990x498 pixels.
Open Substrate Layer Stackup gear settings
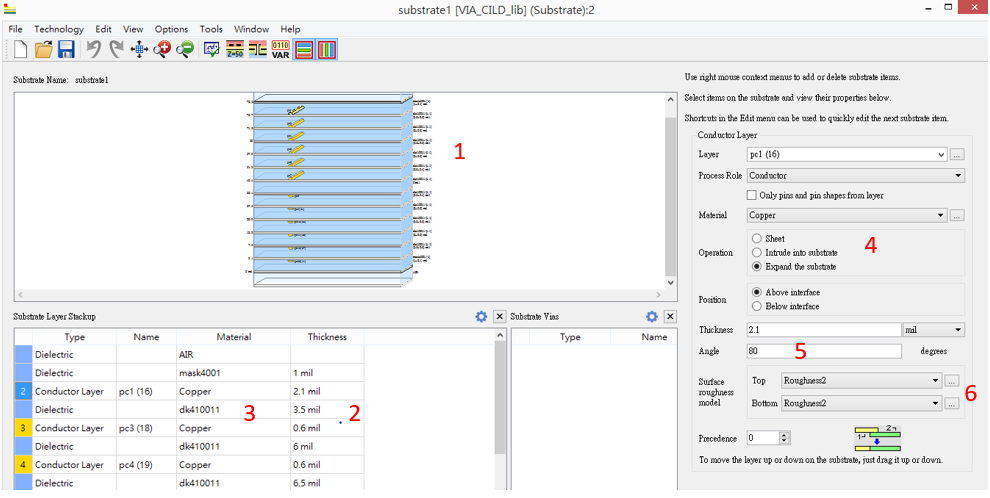pos(481,316)
